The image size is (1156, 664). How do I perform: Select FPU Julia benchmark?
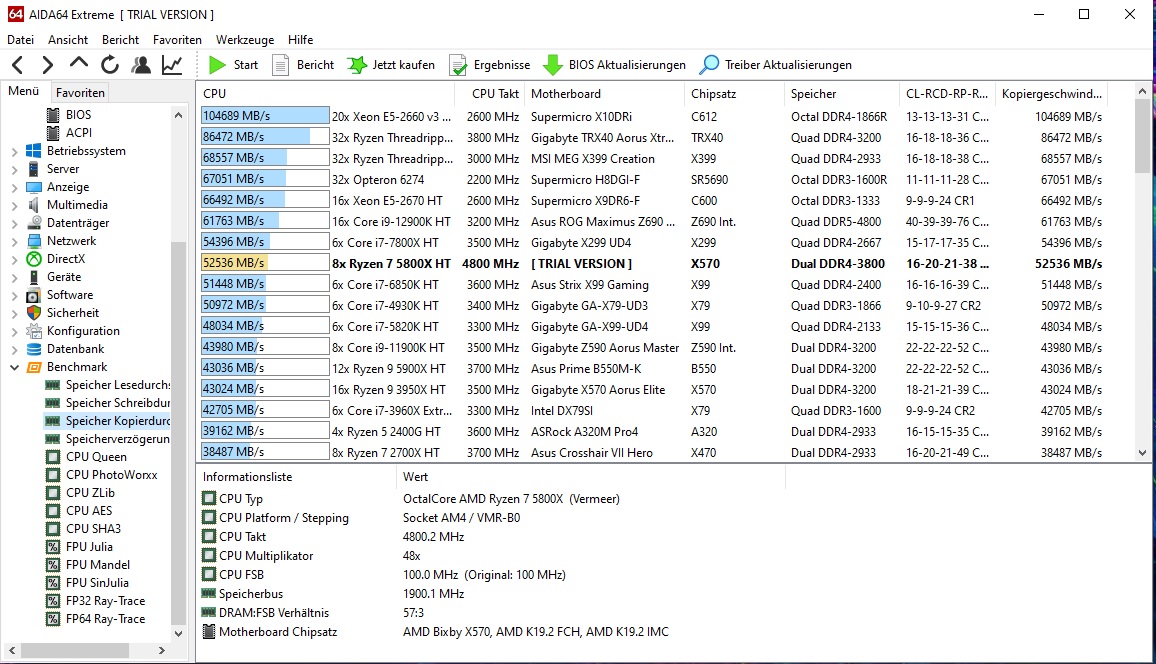tap(89, 547)
